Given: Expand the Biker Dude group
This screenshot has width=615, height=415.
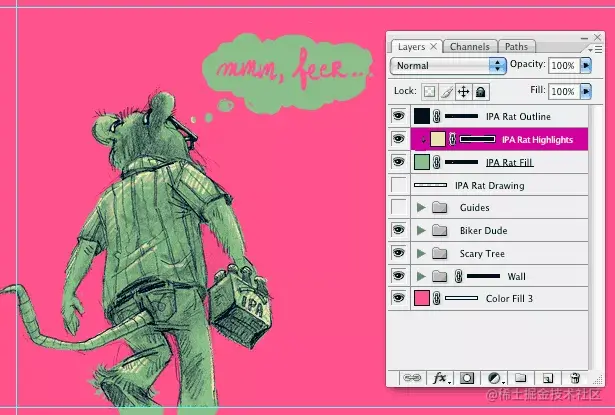Looking at the screenshot, I should click(x=421, y=230).
